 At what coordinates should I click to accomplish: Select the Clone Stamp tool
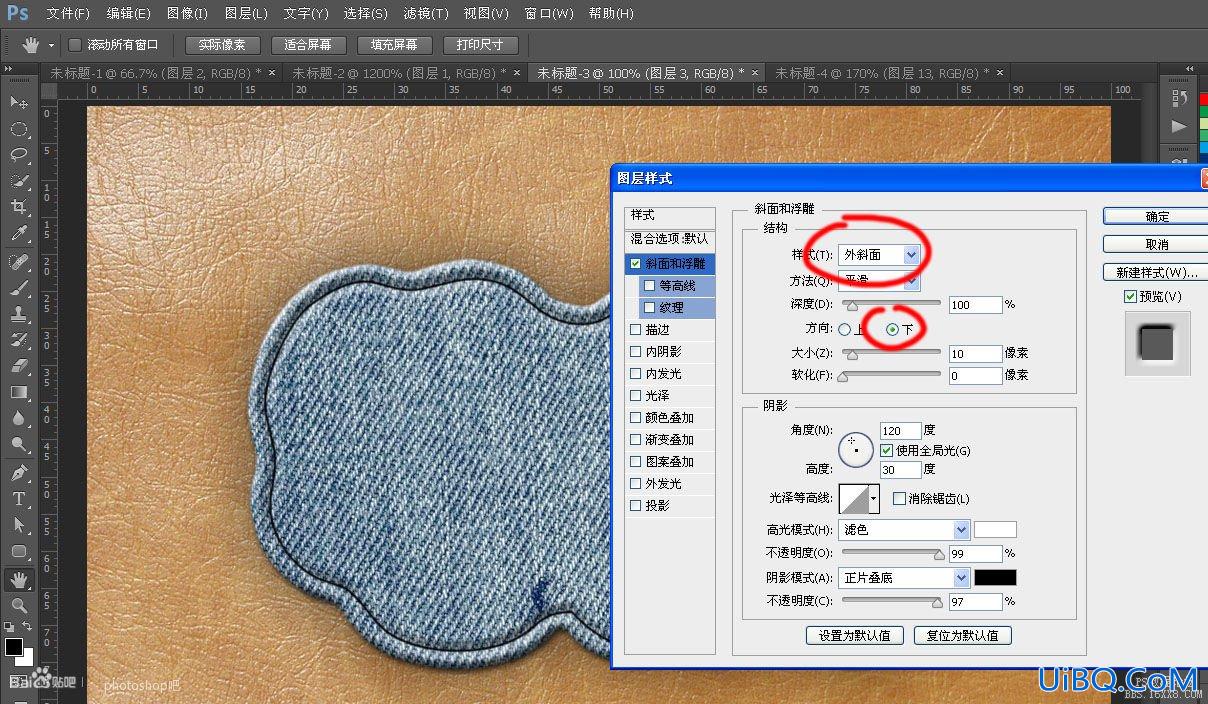tap(19, 314)
